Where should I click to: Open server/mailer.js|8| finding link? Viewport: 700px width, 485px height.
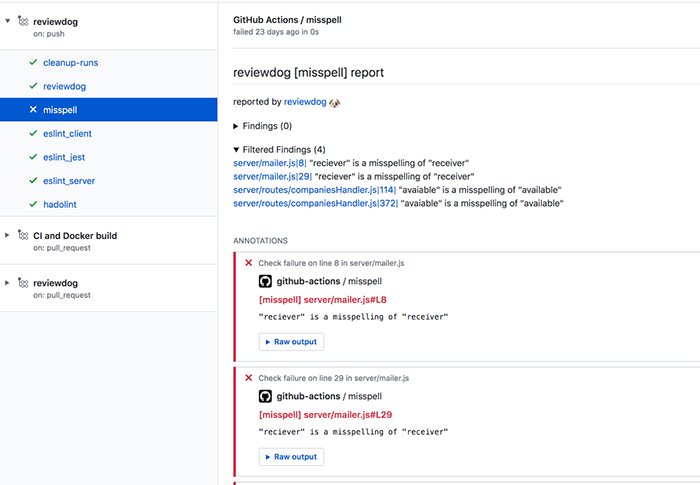[x=270, y=163]
